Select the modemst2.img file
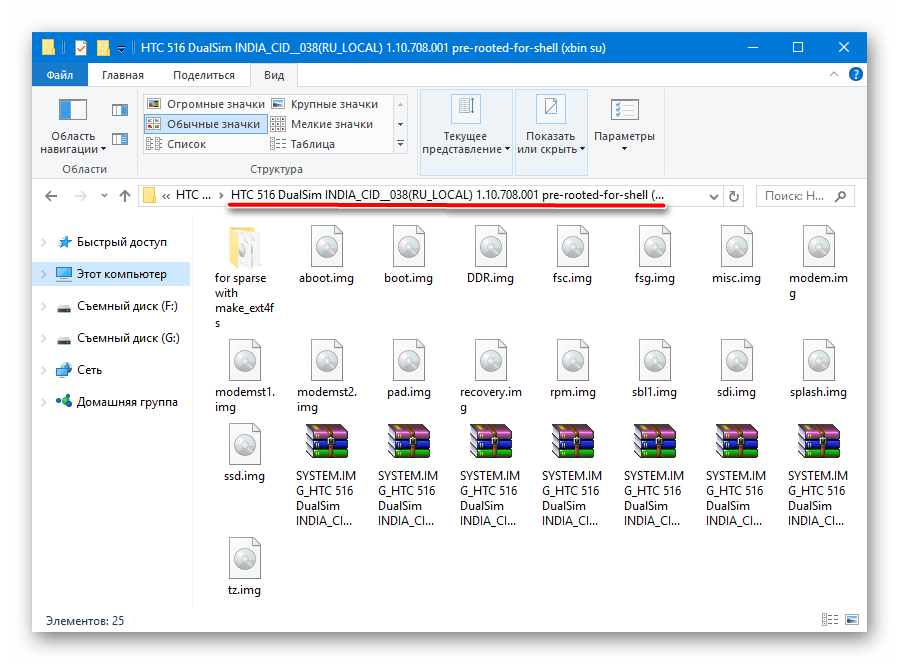Screen dimensions: 899x664 tap(327, 376)
